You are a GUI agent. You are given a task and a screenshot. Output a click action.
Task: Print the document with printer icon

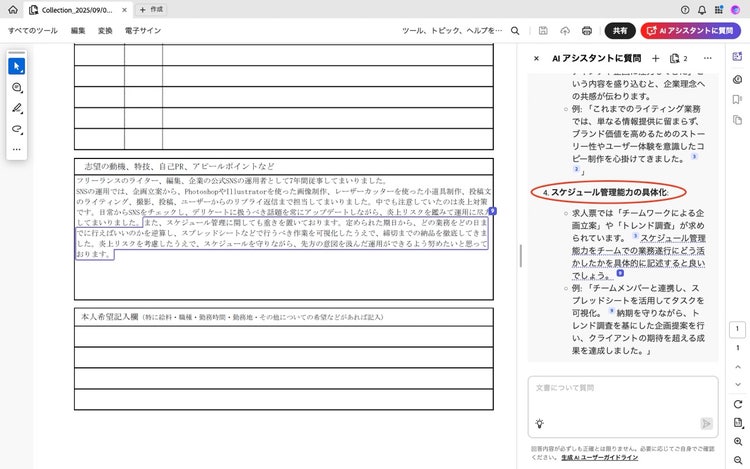(x=587, y=31)
